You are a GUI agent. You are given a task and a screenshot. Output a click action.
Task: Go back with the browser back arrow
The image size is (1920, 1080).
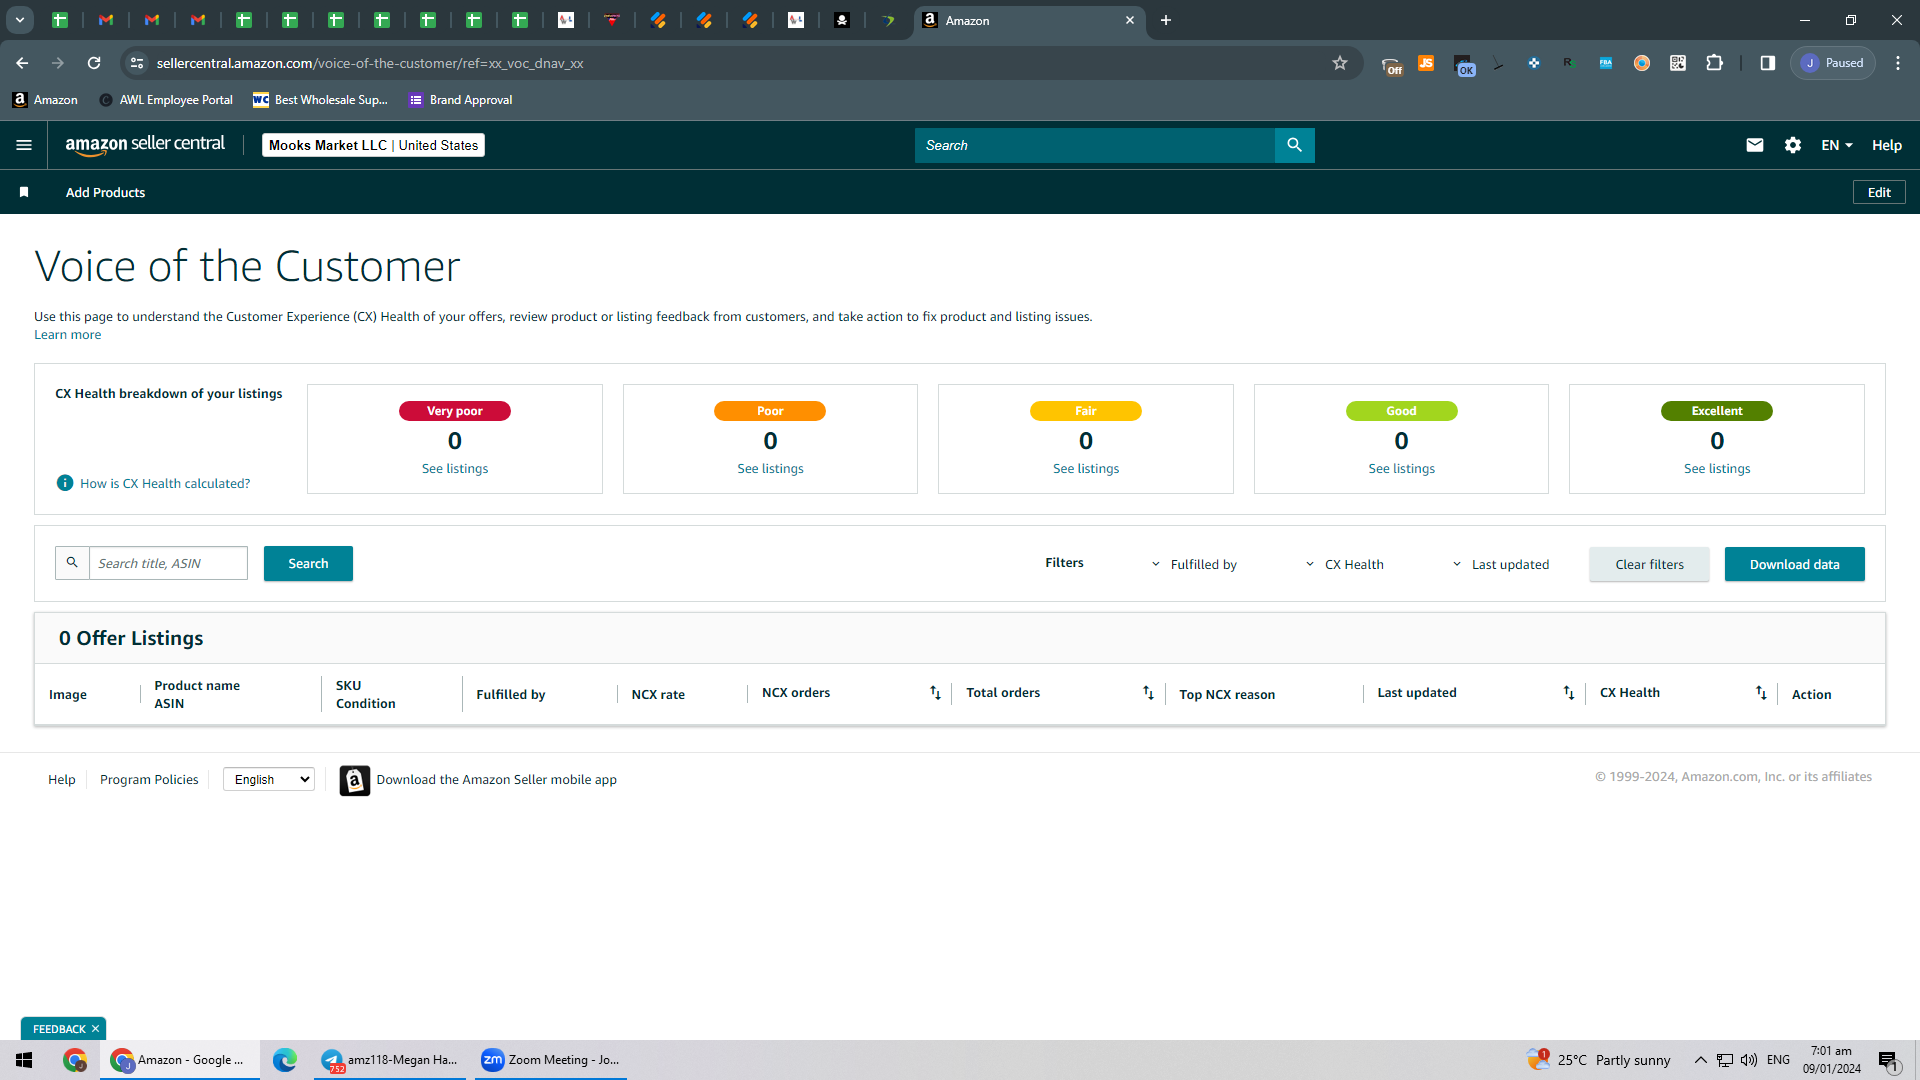pos(22,63)
